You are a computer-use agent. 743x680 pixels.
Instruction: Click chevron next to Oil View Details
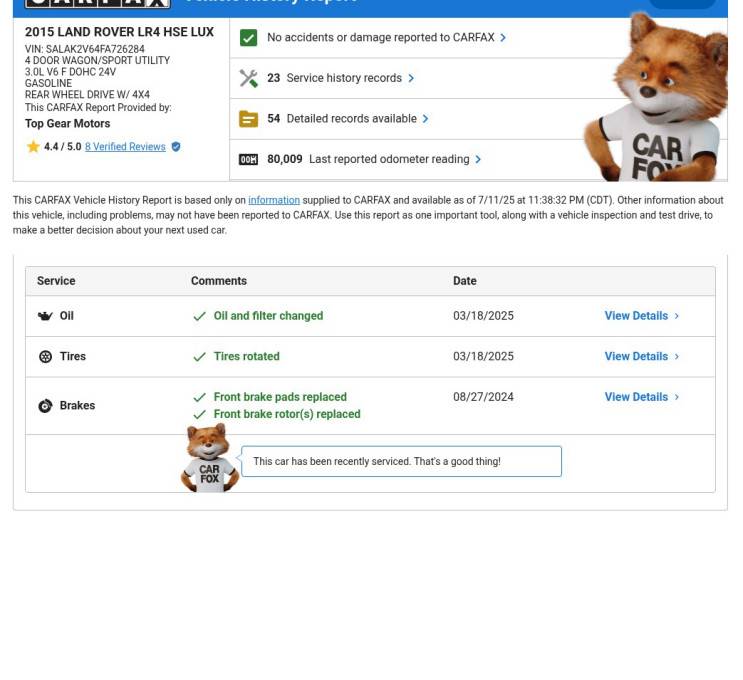(x=677, y=316)
